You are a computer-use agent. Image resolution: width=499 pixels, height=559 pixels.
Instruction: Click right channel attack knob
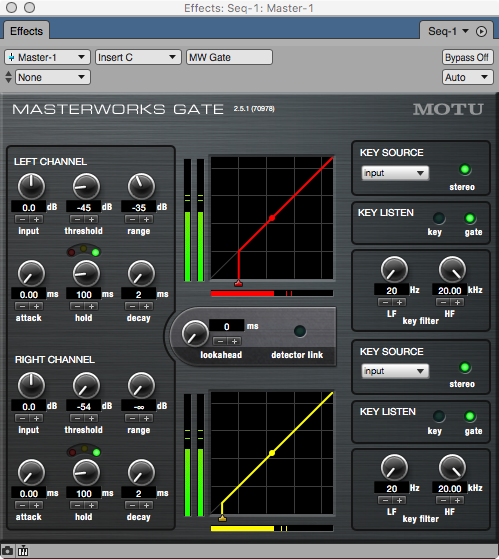coord(31,473)
